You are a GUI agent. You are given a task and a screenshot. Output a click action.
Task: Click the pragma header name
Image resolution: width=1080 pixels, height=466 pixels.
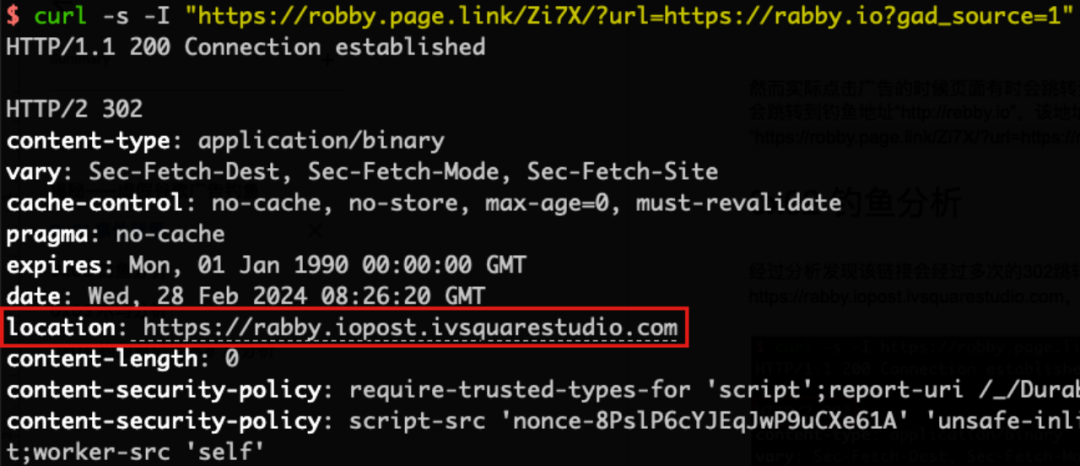point(47,235)
